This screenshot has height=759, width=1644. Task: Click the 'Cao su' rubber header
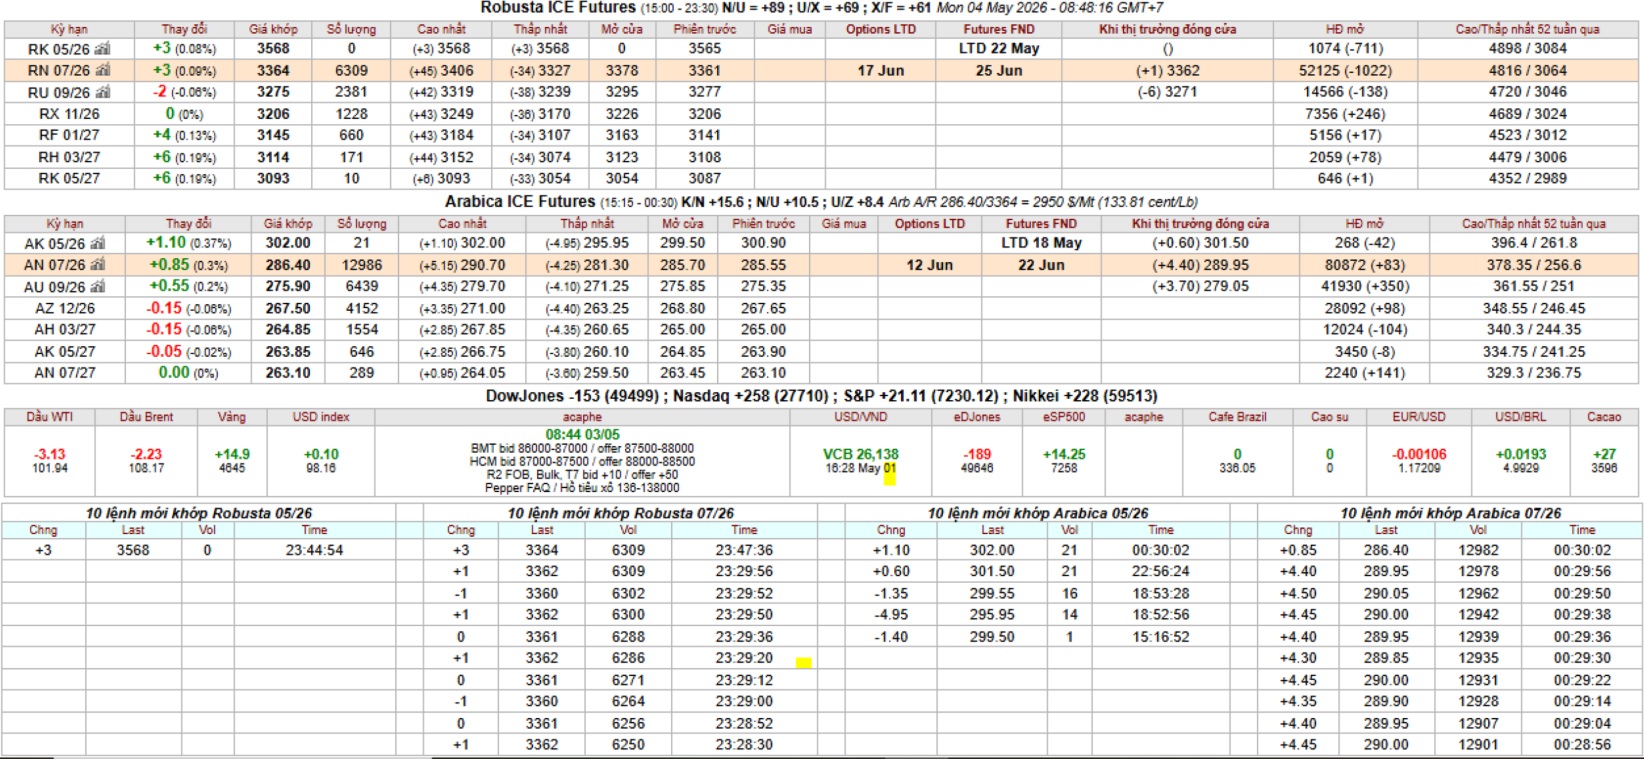pyautogui.click(x=1329, y=417)
